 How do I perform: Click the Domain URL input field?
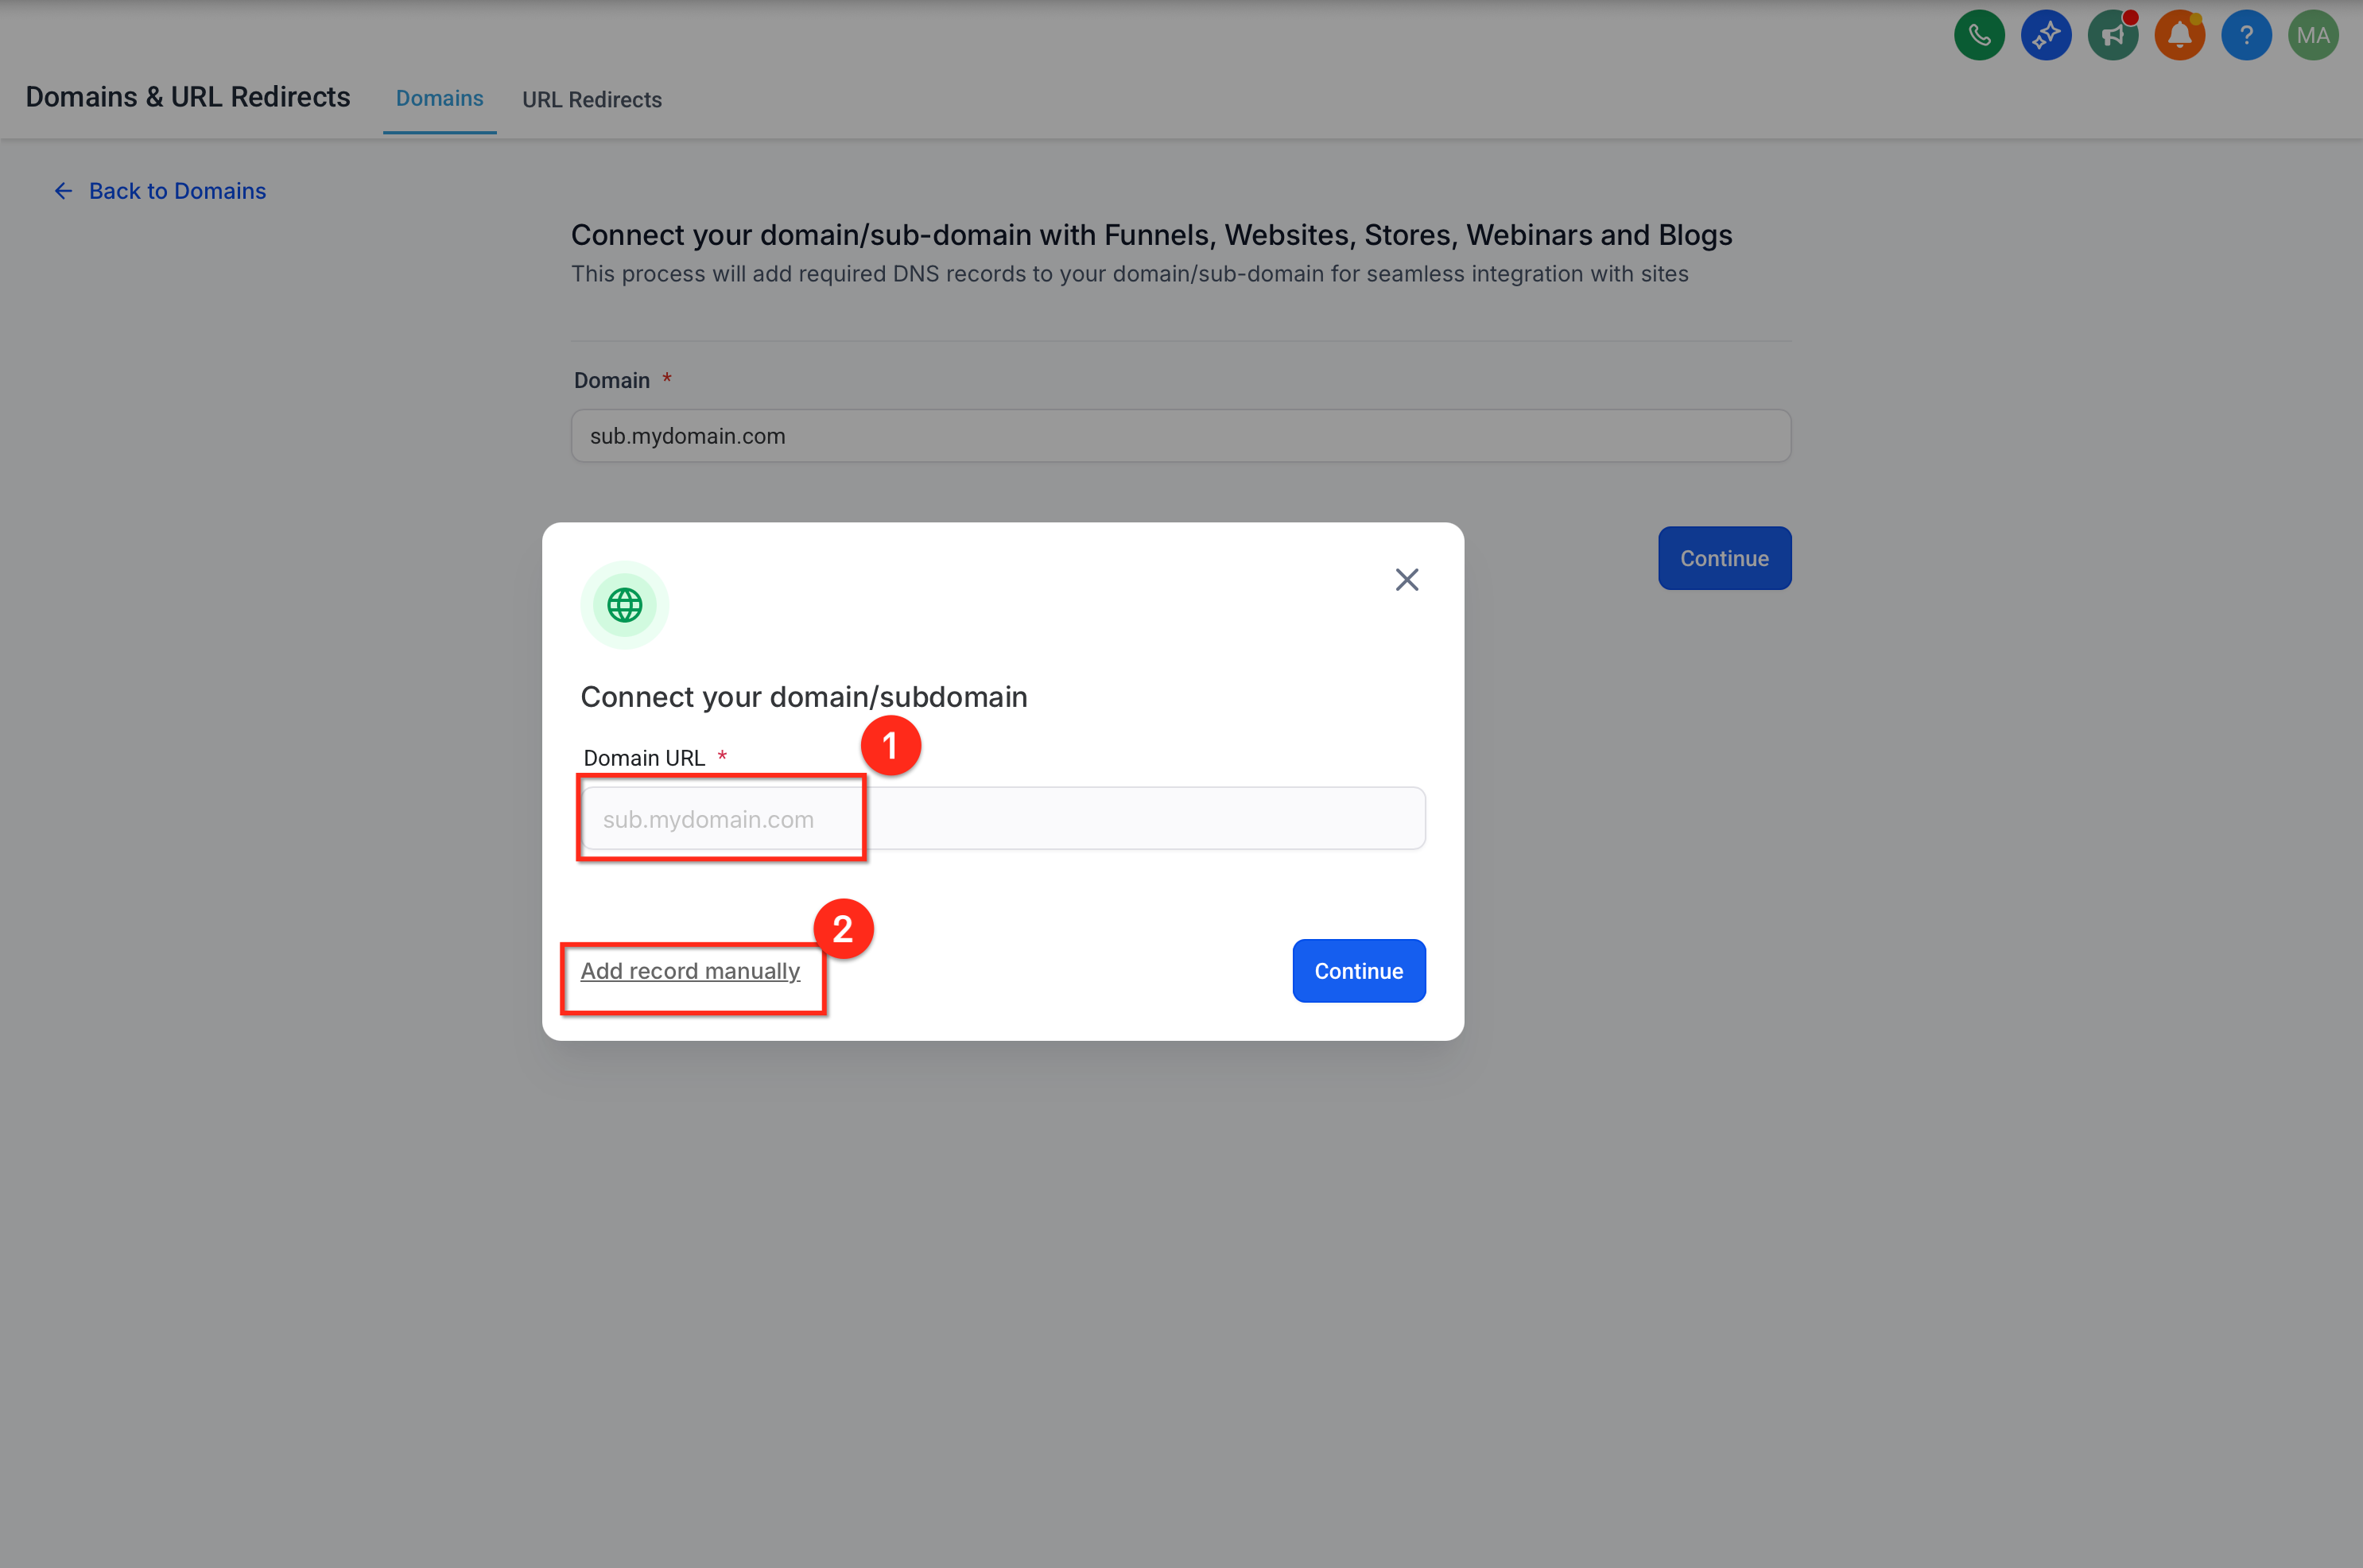click(x=1000, y=818)
